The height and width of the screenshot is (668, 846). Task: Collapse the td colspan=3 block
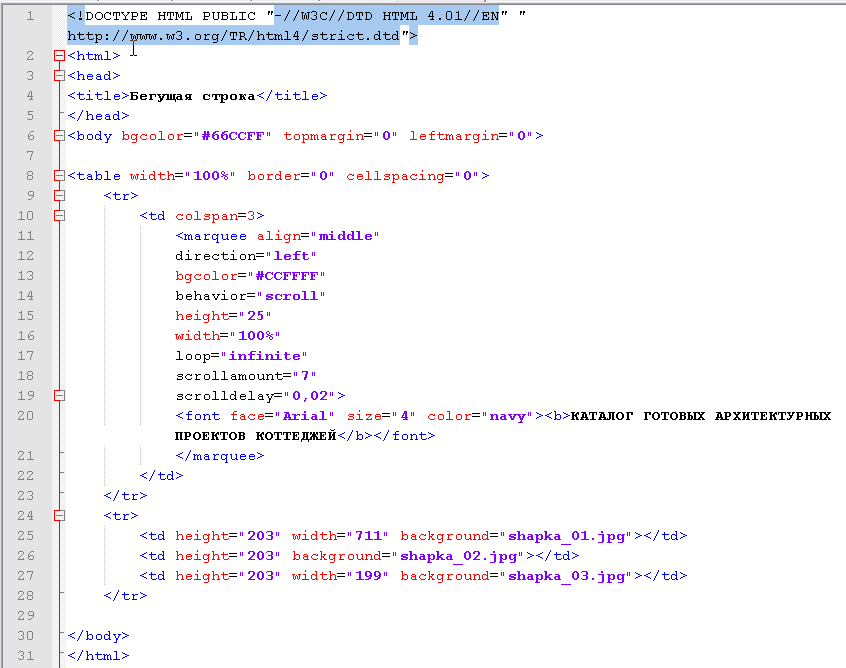[59, 216]
